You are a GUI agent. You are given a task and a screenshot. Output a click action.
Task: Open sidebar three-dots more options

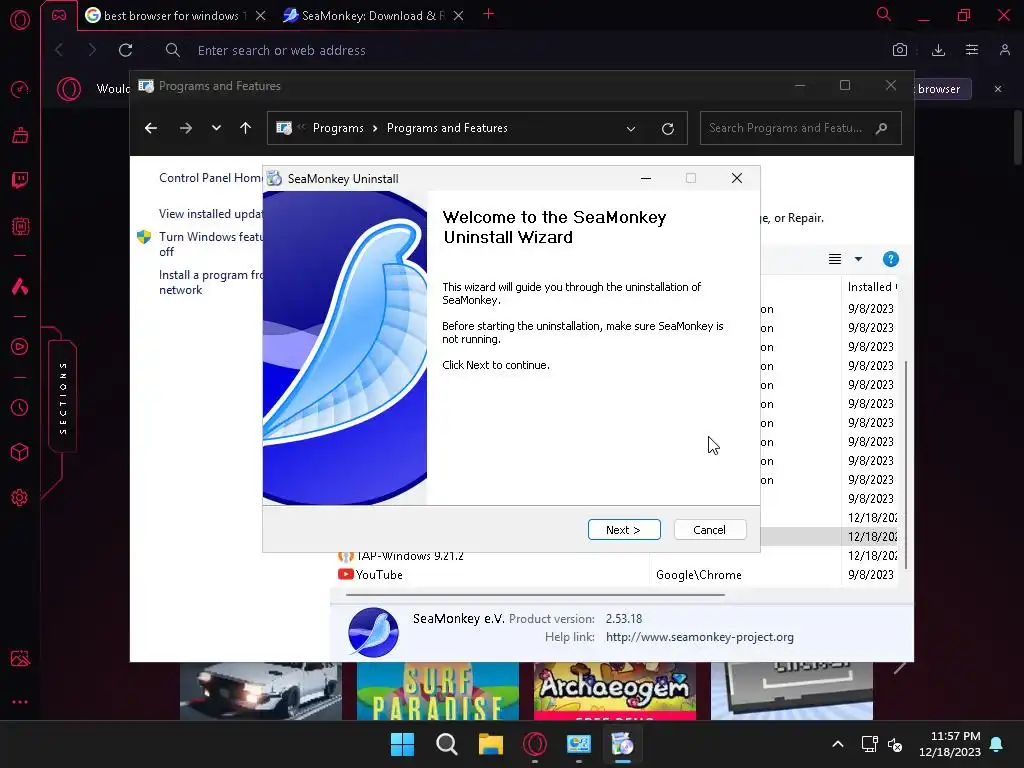[20, 702]
